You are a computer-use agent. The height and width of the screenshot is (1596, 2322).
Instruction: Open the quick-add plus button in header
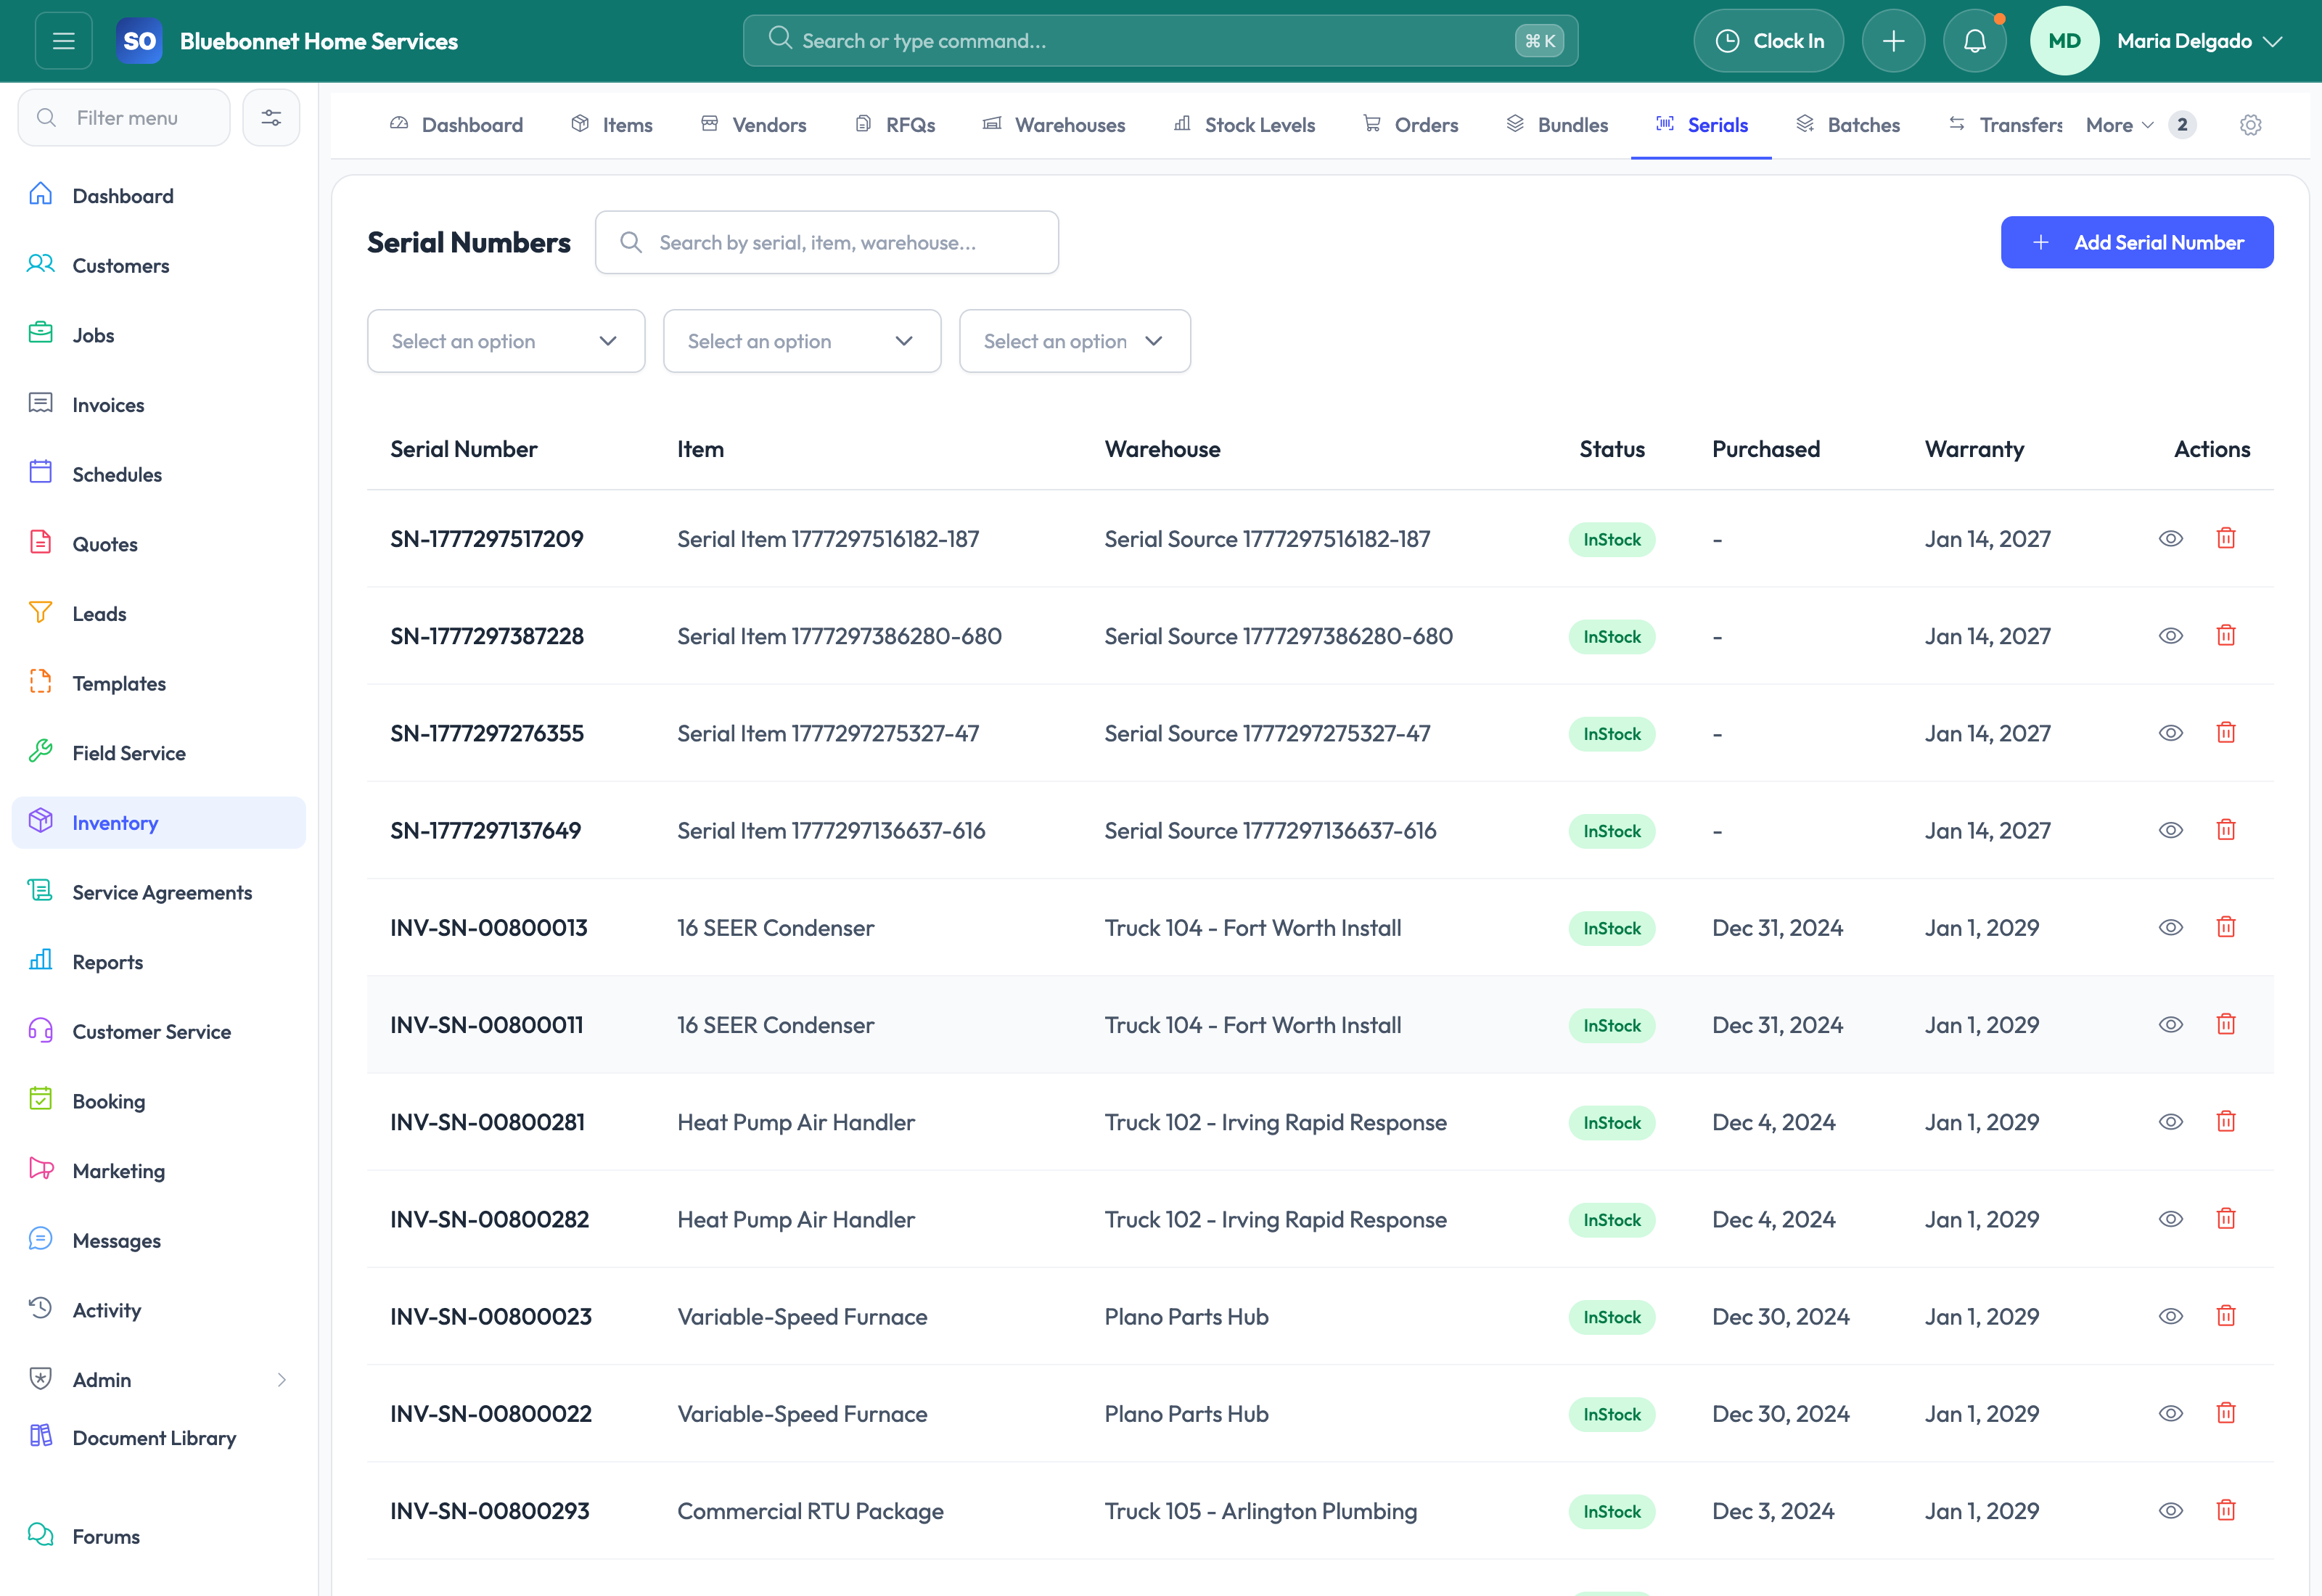pos(1893,41)
